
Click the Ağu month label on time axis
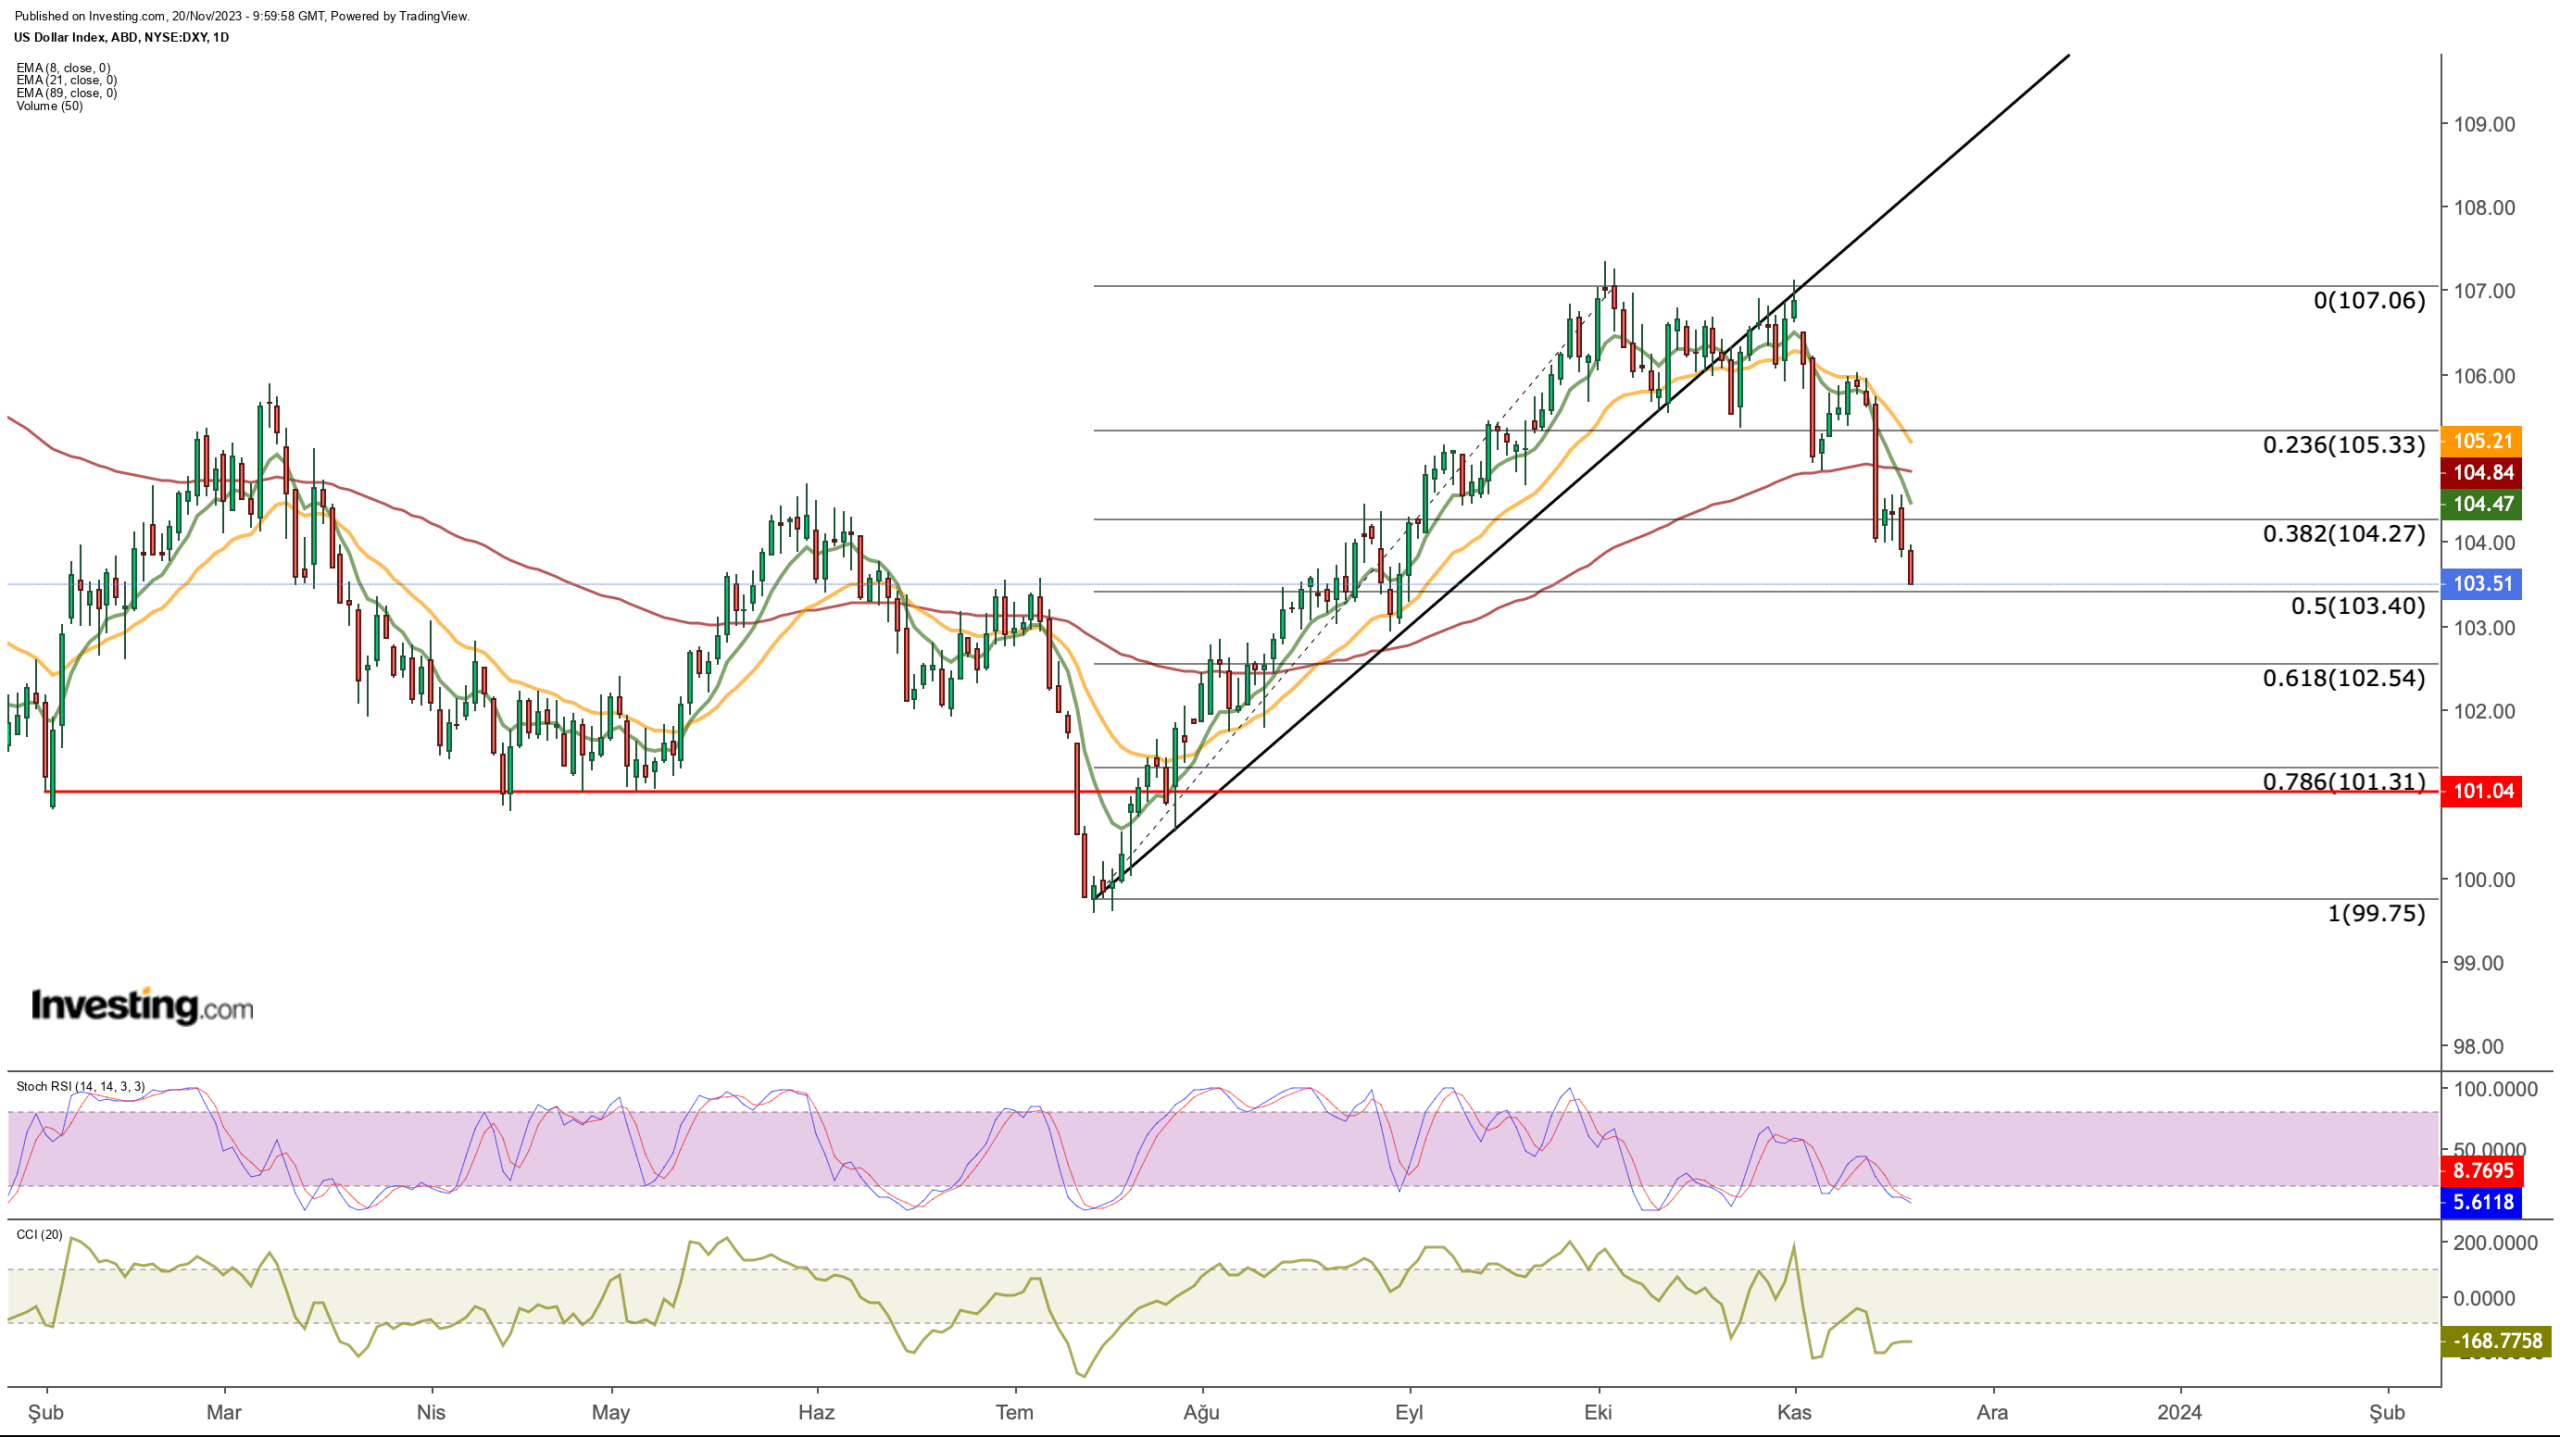click(x=1202, y=1413)
